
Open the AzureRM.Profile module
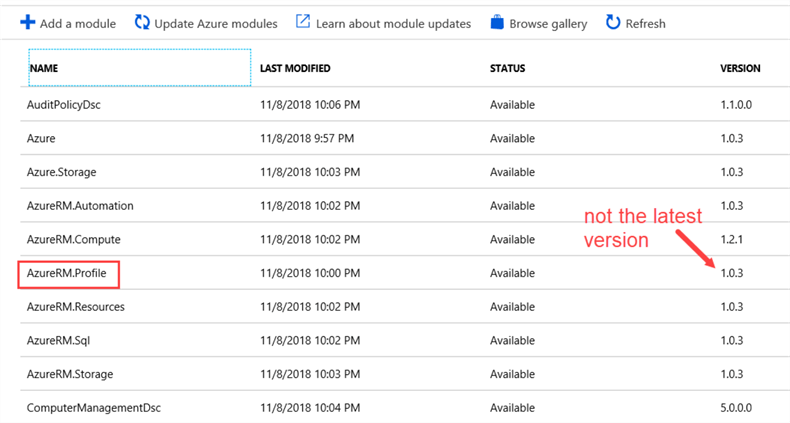67,273
